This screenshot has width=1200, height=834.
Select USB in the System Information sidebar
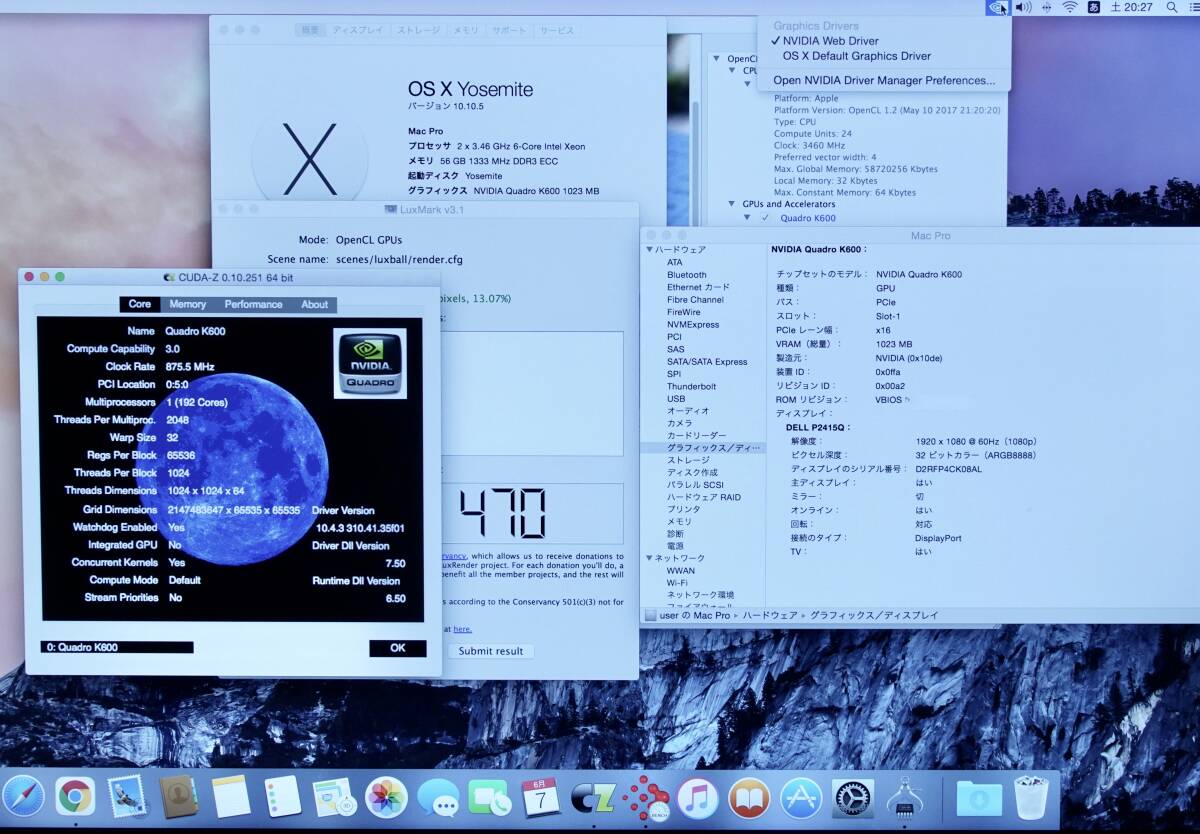click(x=676, y=399)
